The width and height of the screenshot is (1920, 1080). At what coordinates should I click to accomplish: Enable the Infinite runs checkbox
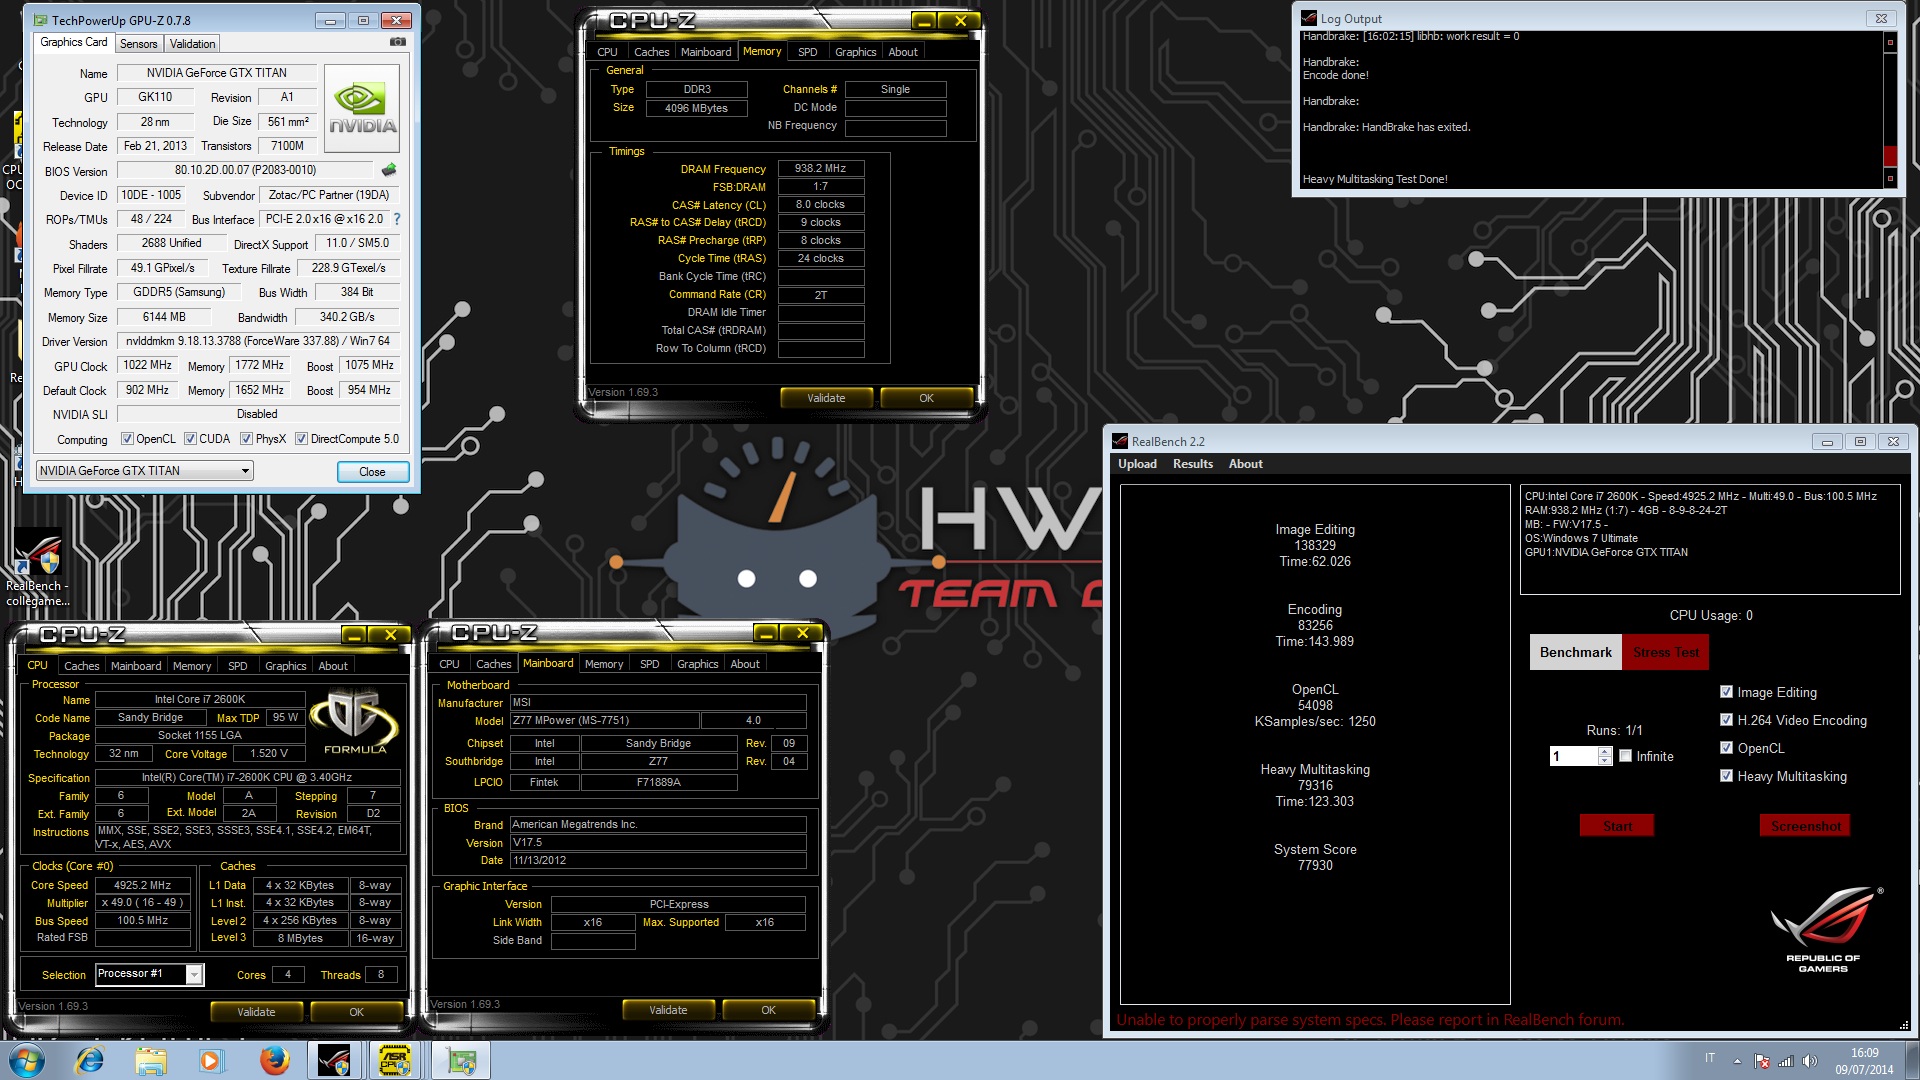[1625, 756]
